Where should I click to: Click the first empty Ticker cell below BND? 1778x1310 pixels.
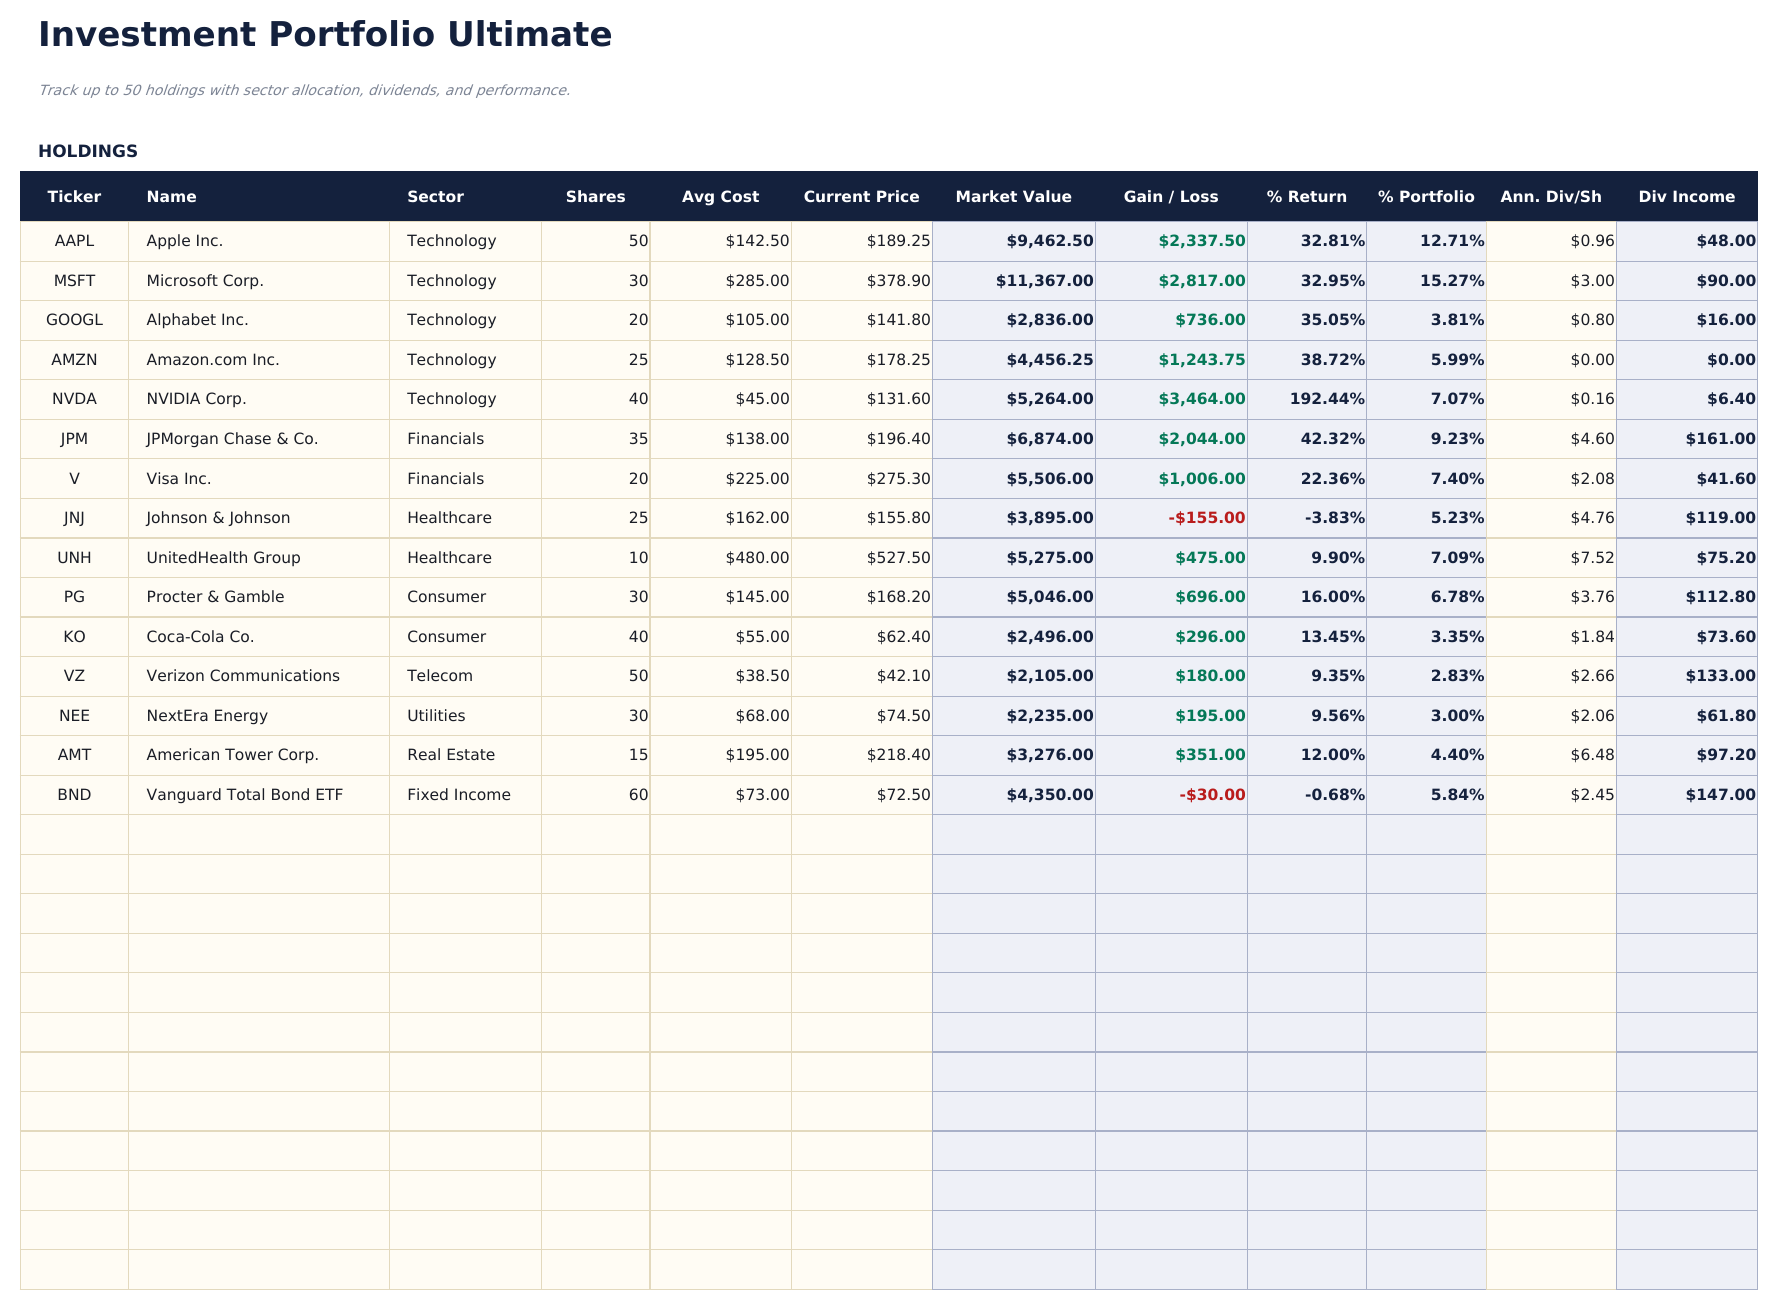[74, 834]
